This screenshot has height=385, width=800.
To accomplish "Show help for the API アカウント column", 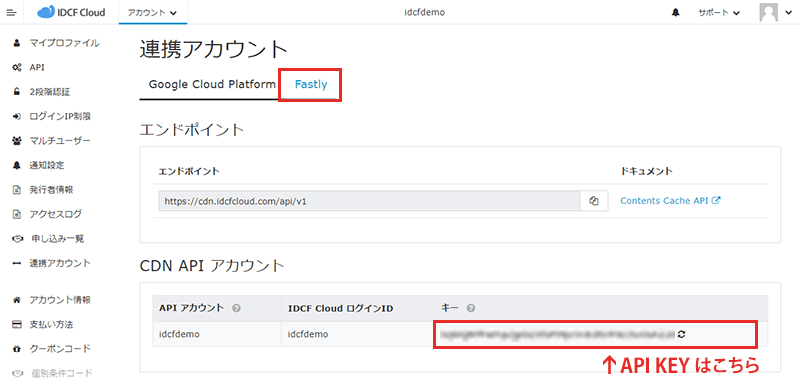I will click(x=236, y=308).
